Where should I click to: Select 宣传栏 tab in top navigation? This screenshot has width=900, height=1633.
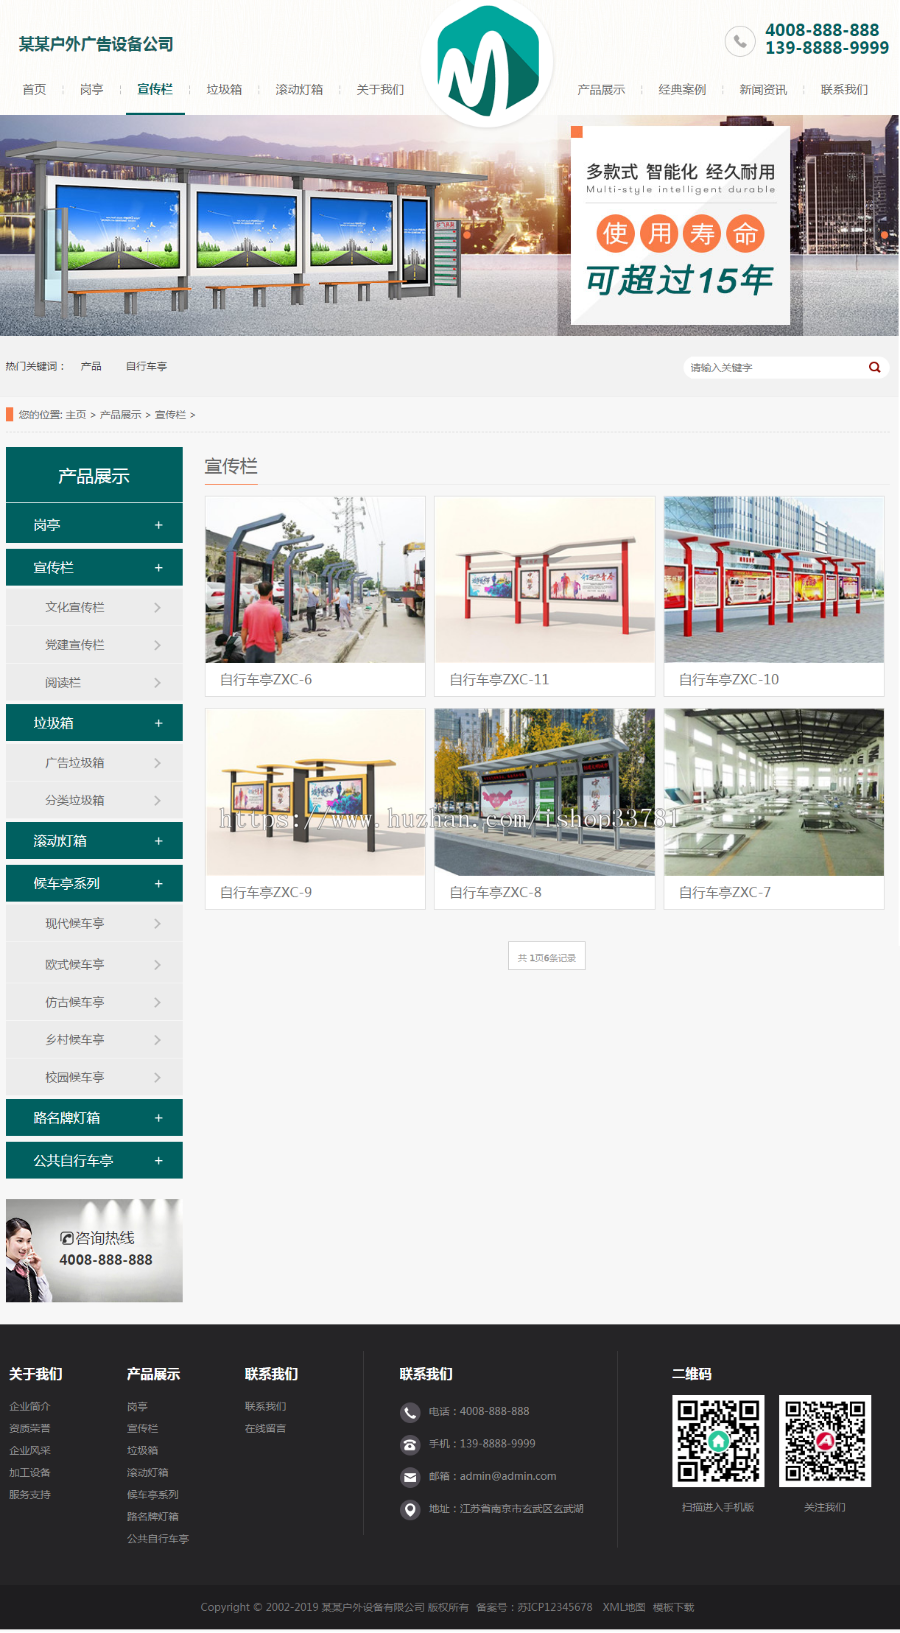[155, 89]
